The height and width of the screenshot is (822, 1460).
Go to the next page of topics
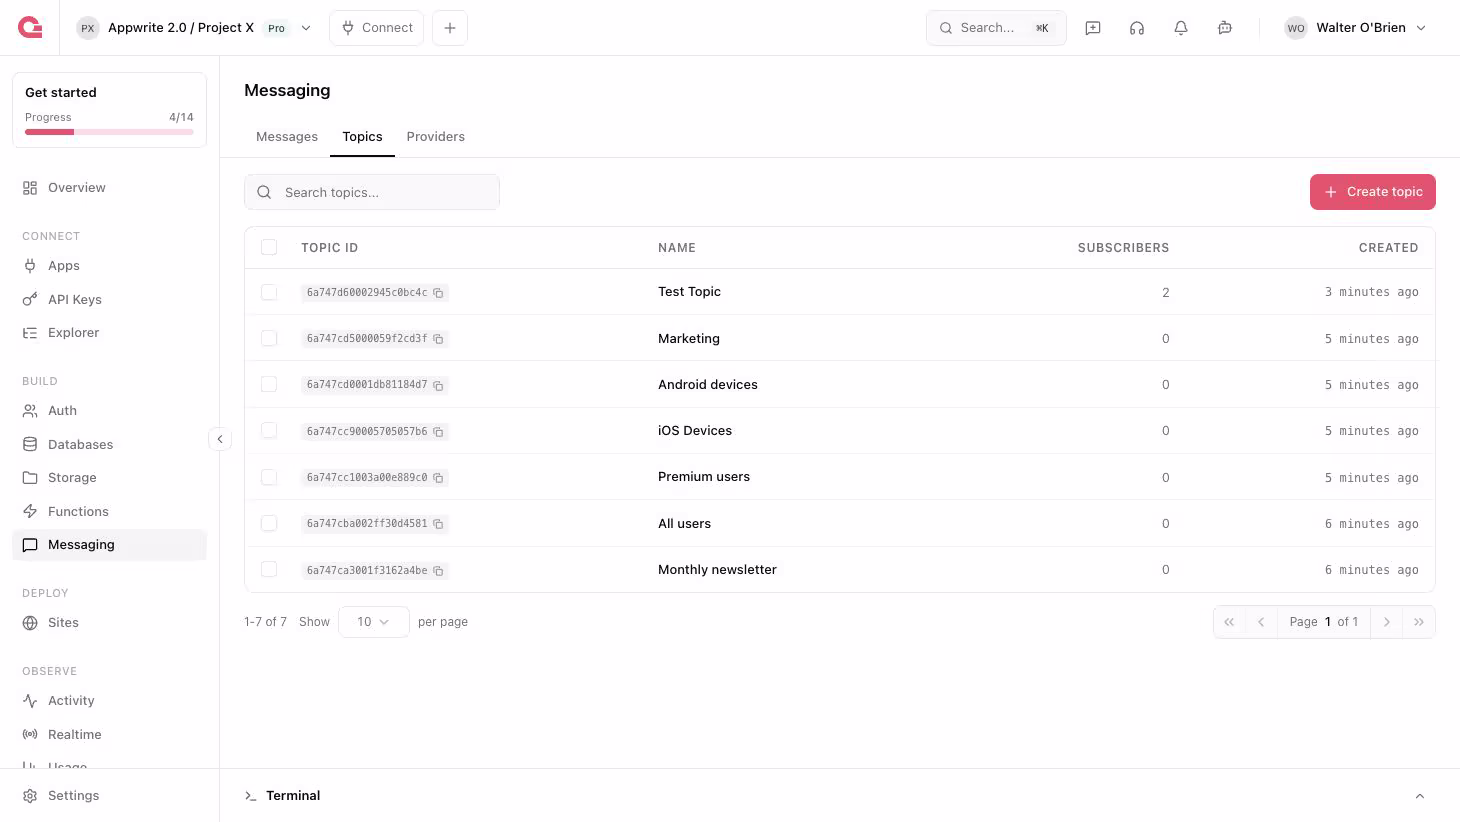pyautogui.click(x=1387, y=622)
